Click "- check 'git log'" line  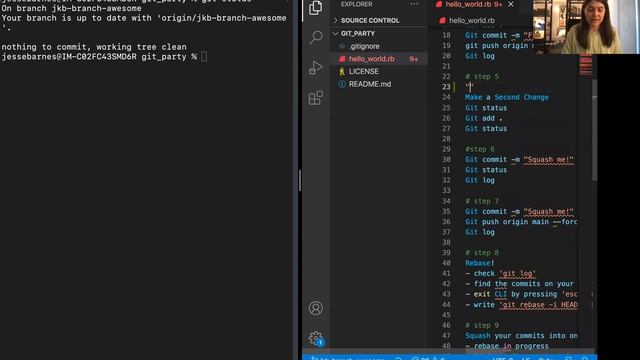coord(500,273)
